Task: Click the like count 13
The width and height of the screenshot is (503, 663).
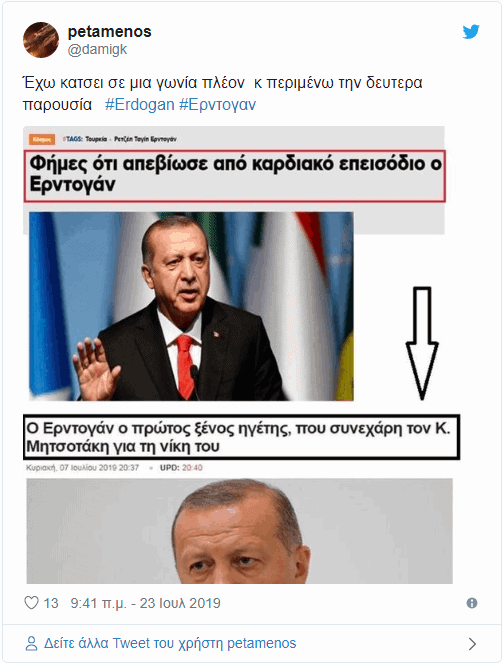Action: coord(51,603)
